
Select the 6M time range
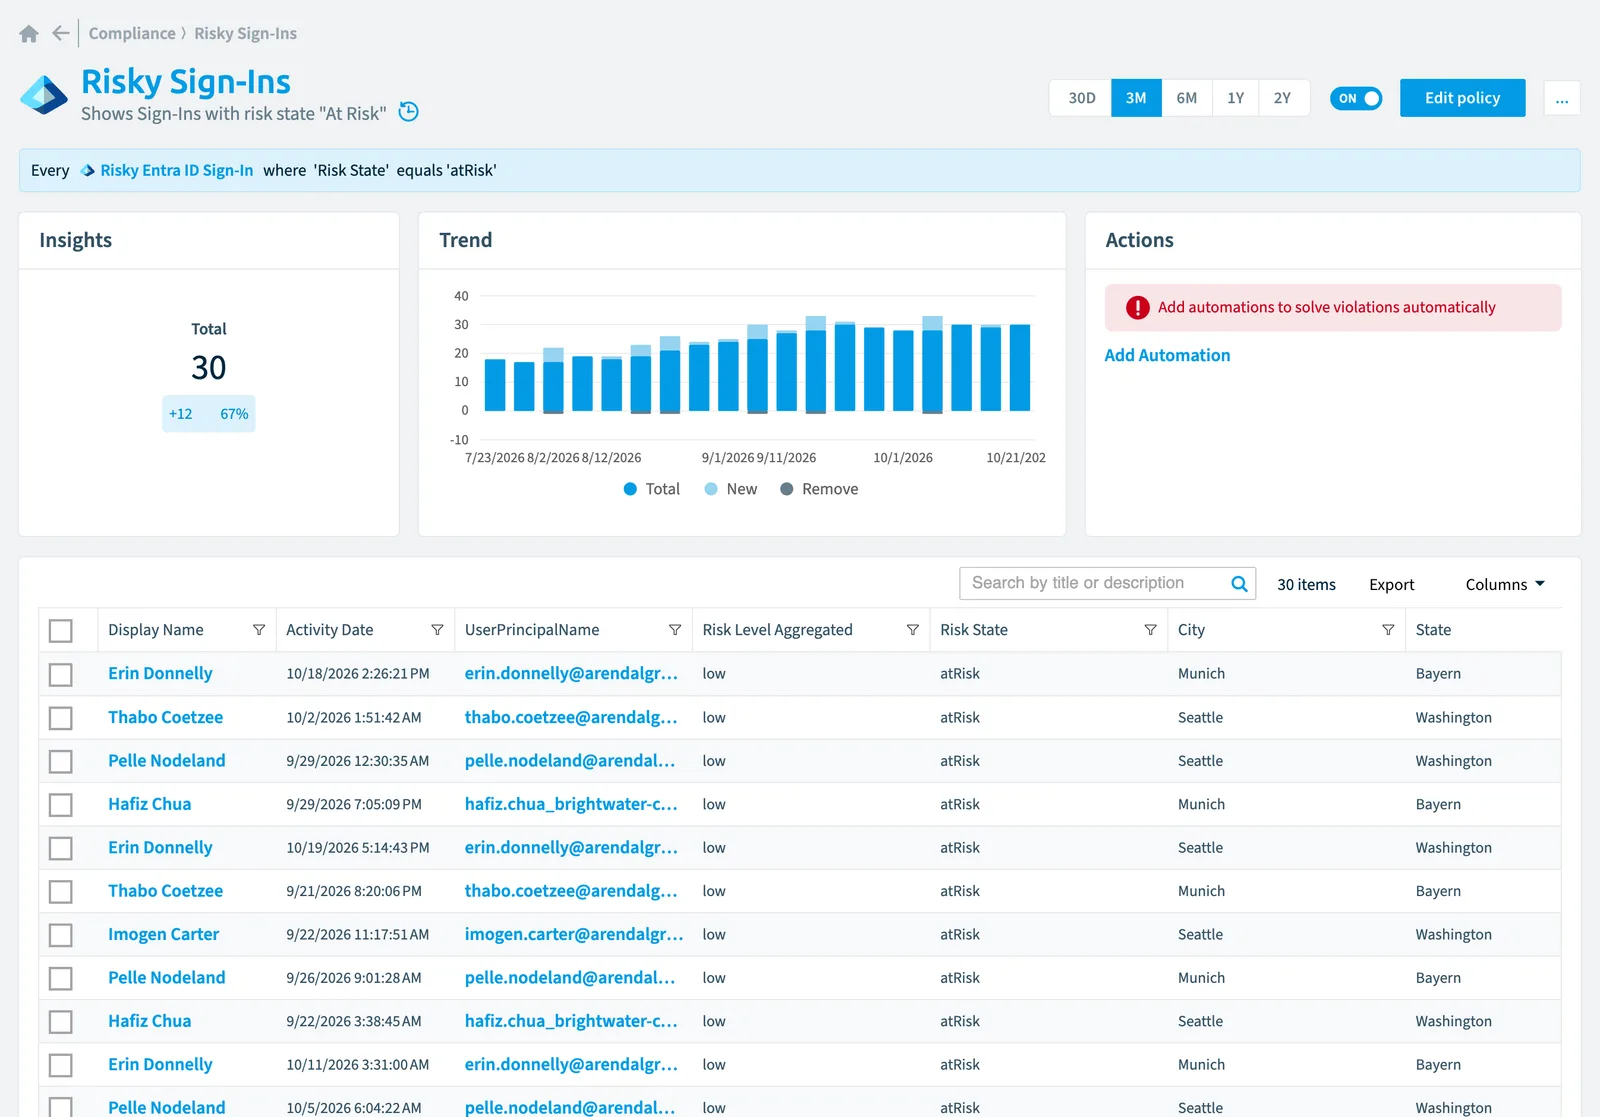pyautogui.click(x=1187, y=98)
